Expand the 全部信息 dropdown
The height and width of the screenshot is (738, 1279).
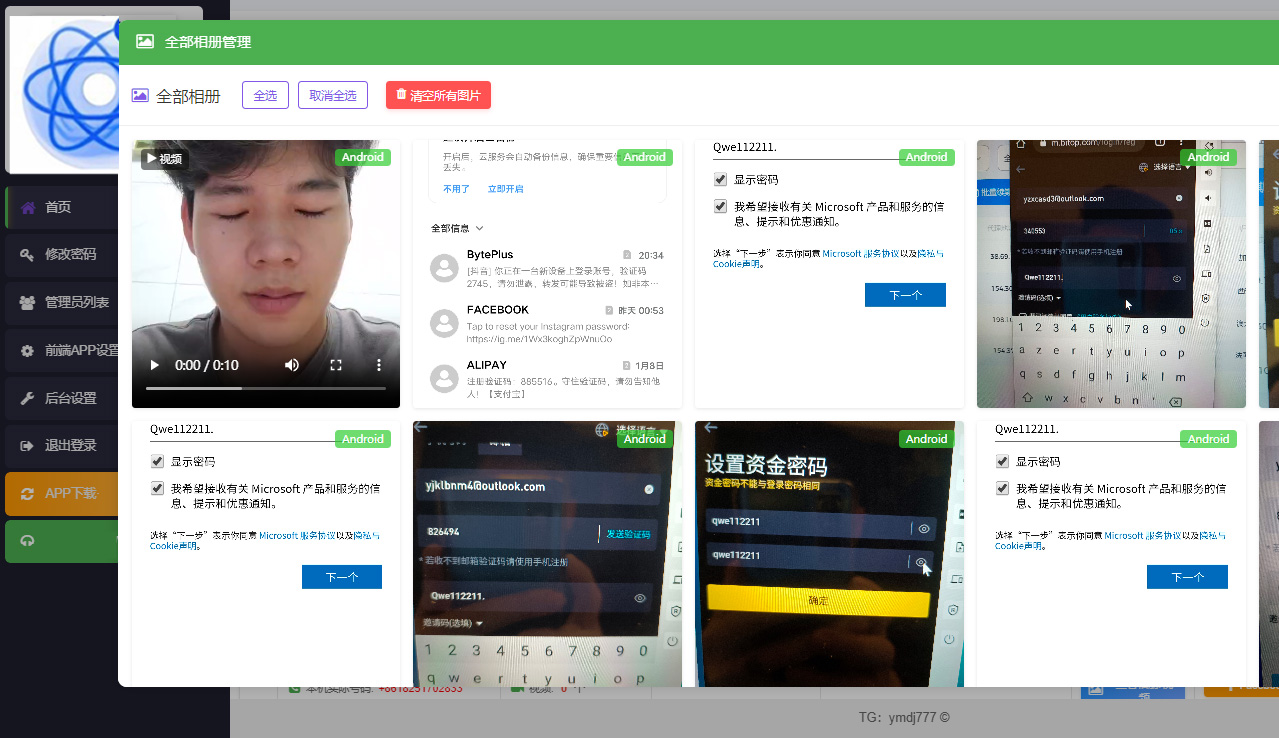click(x=457, y=228)
